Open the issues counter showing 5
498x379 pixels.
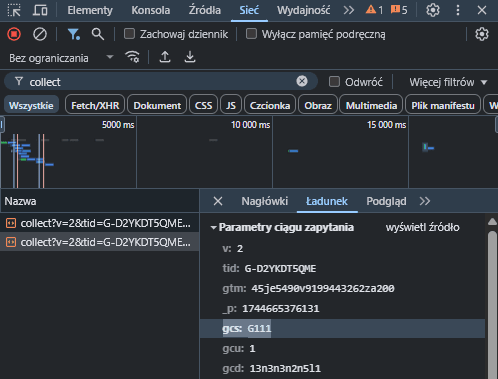pos(399,10)
